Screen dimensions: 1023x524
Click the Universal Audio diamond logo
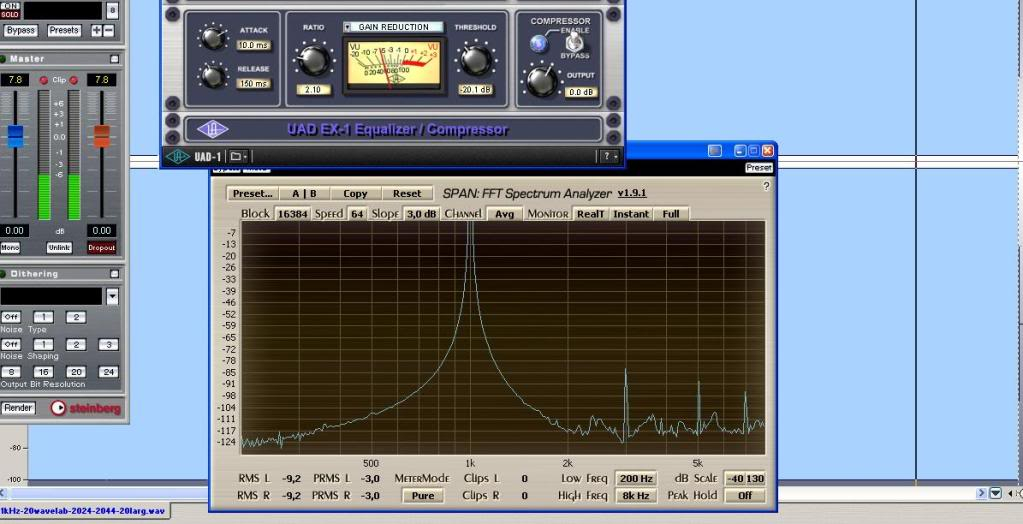pos(212,129)
